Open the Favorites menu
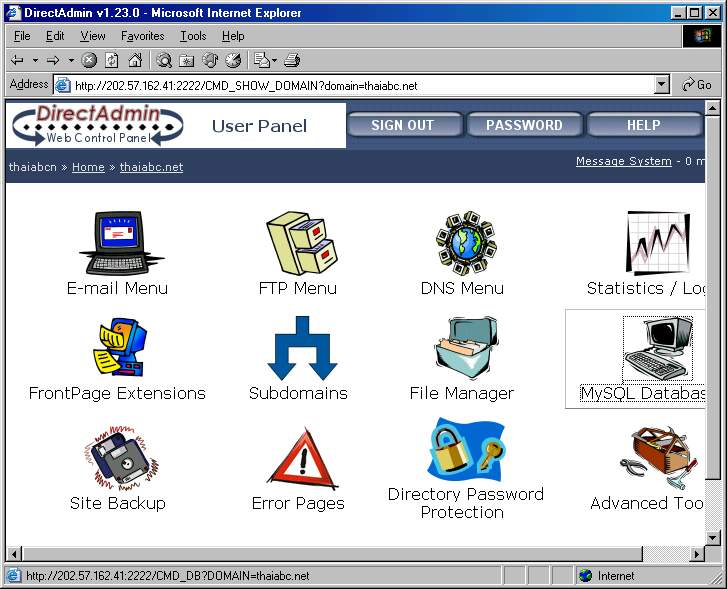This screenshot has width=727, height=589. click(142, 36)
